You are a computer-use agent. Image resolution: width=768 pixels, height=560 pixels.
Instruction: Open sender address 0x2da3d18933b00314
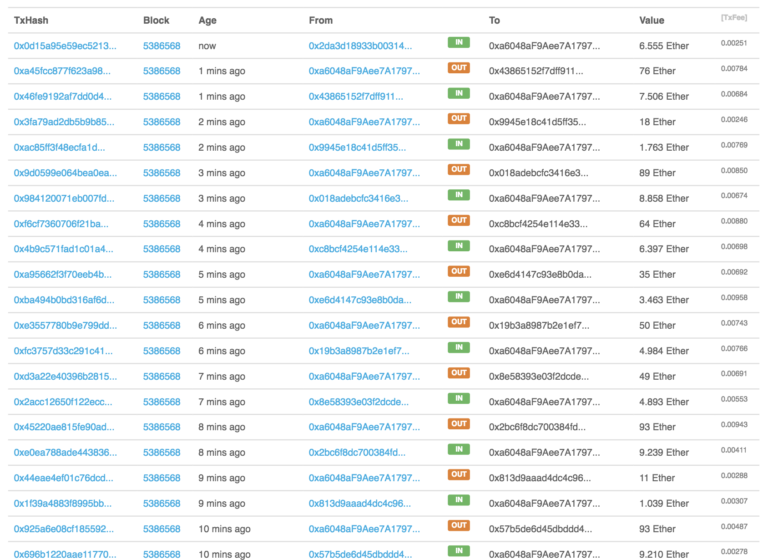(360, 46)
